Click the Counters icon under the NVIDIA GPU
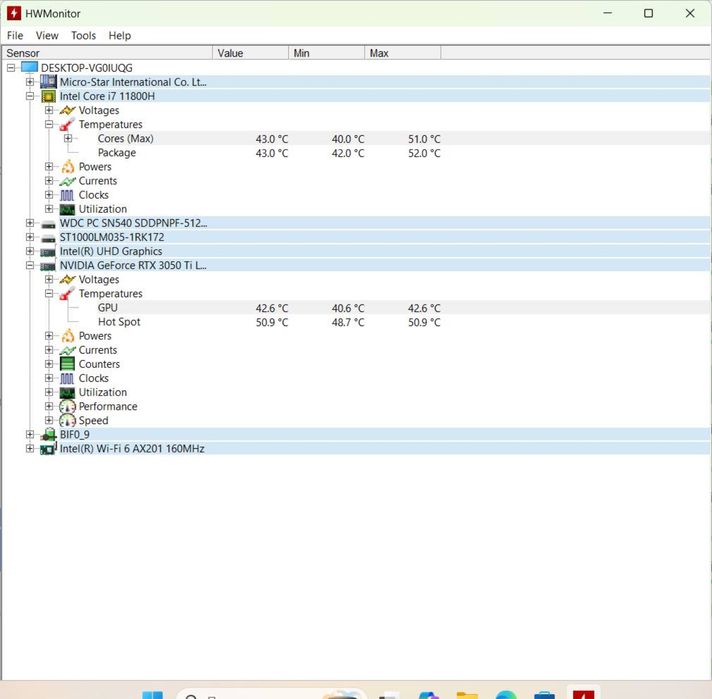 [x=67, y=364]
